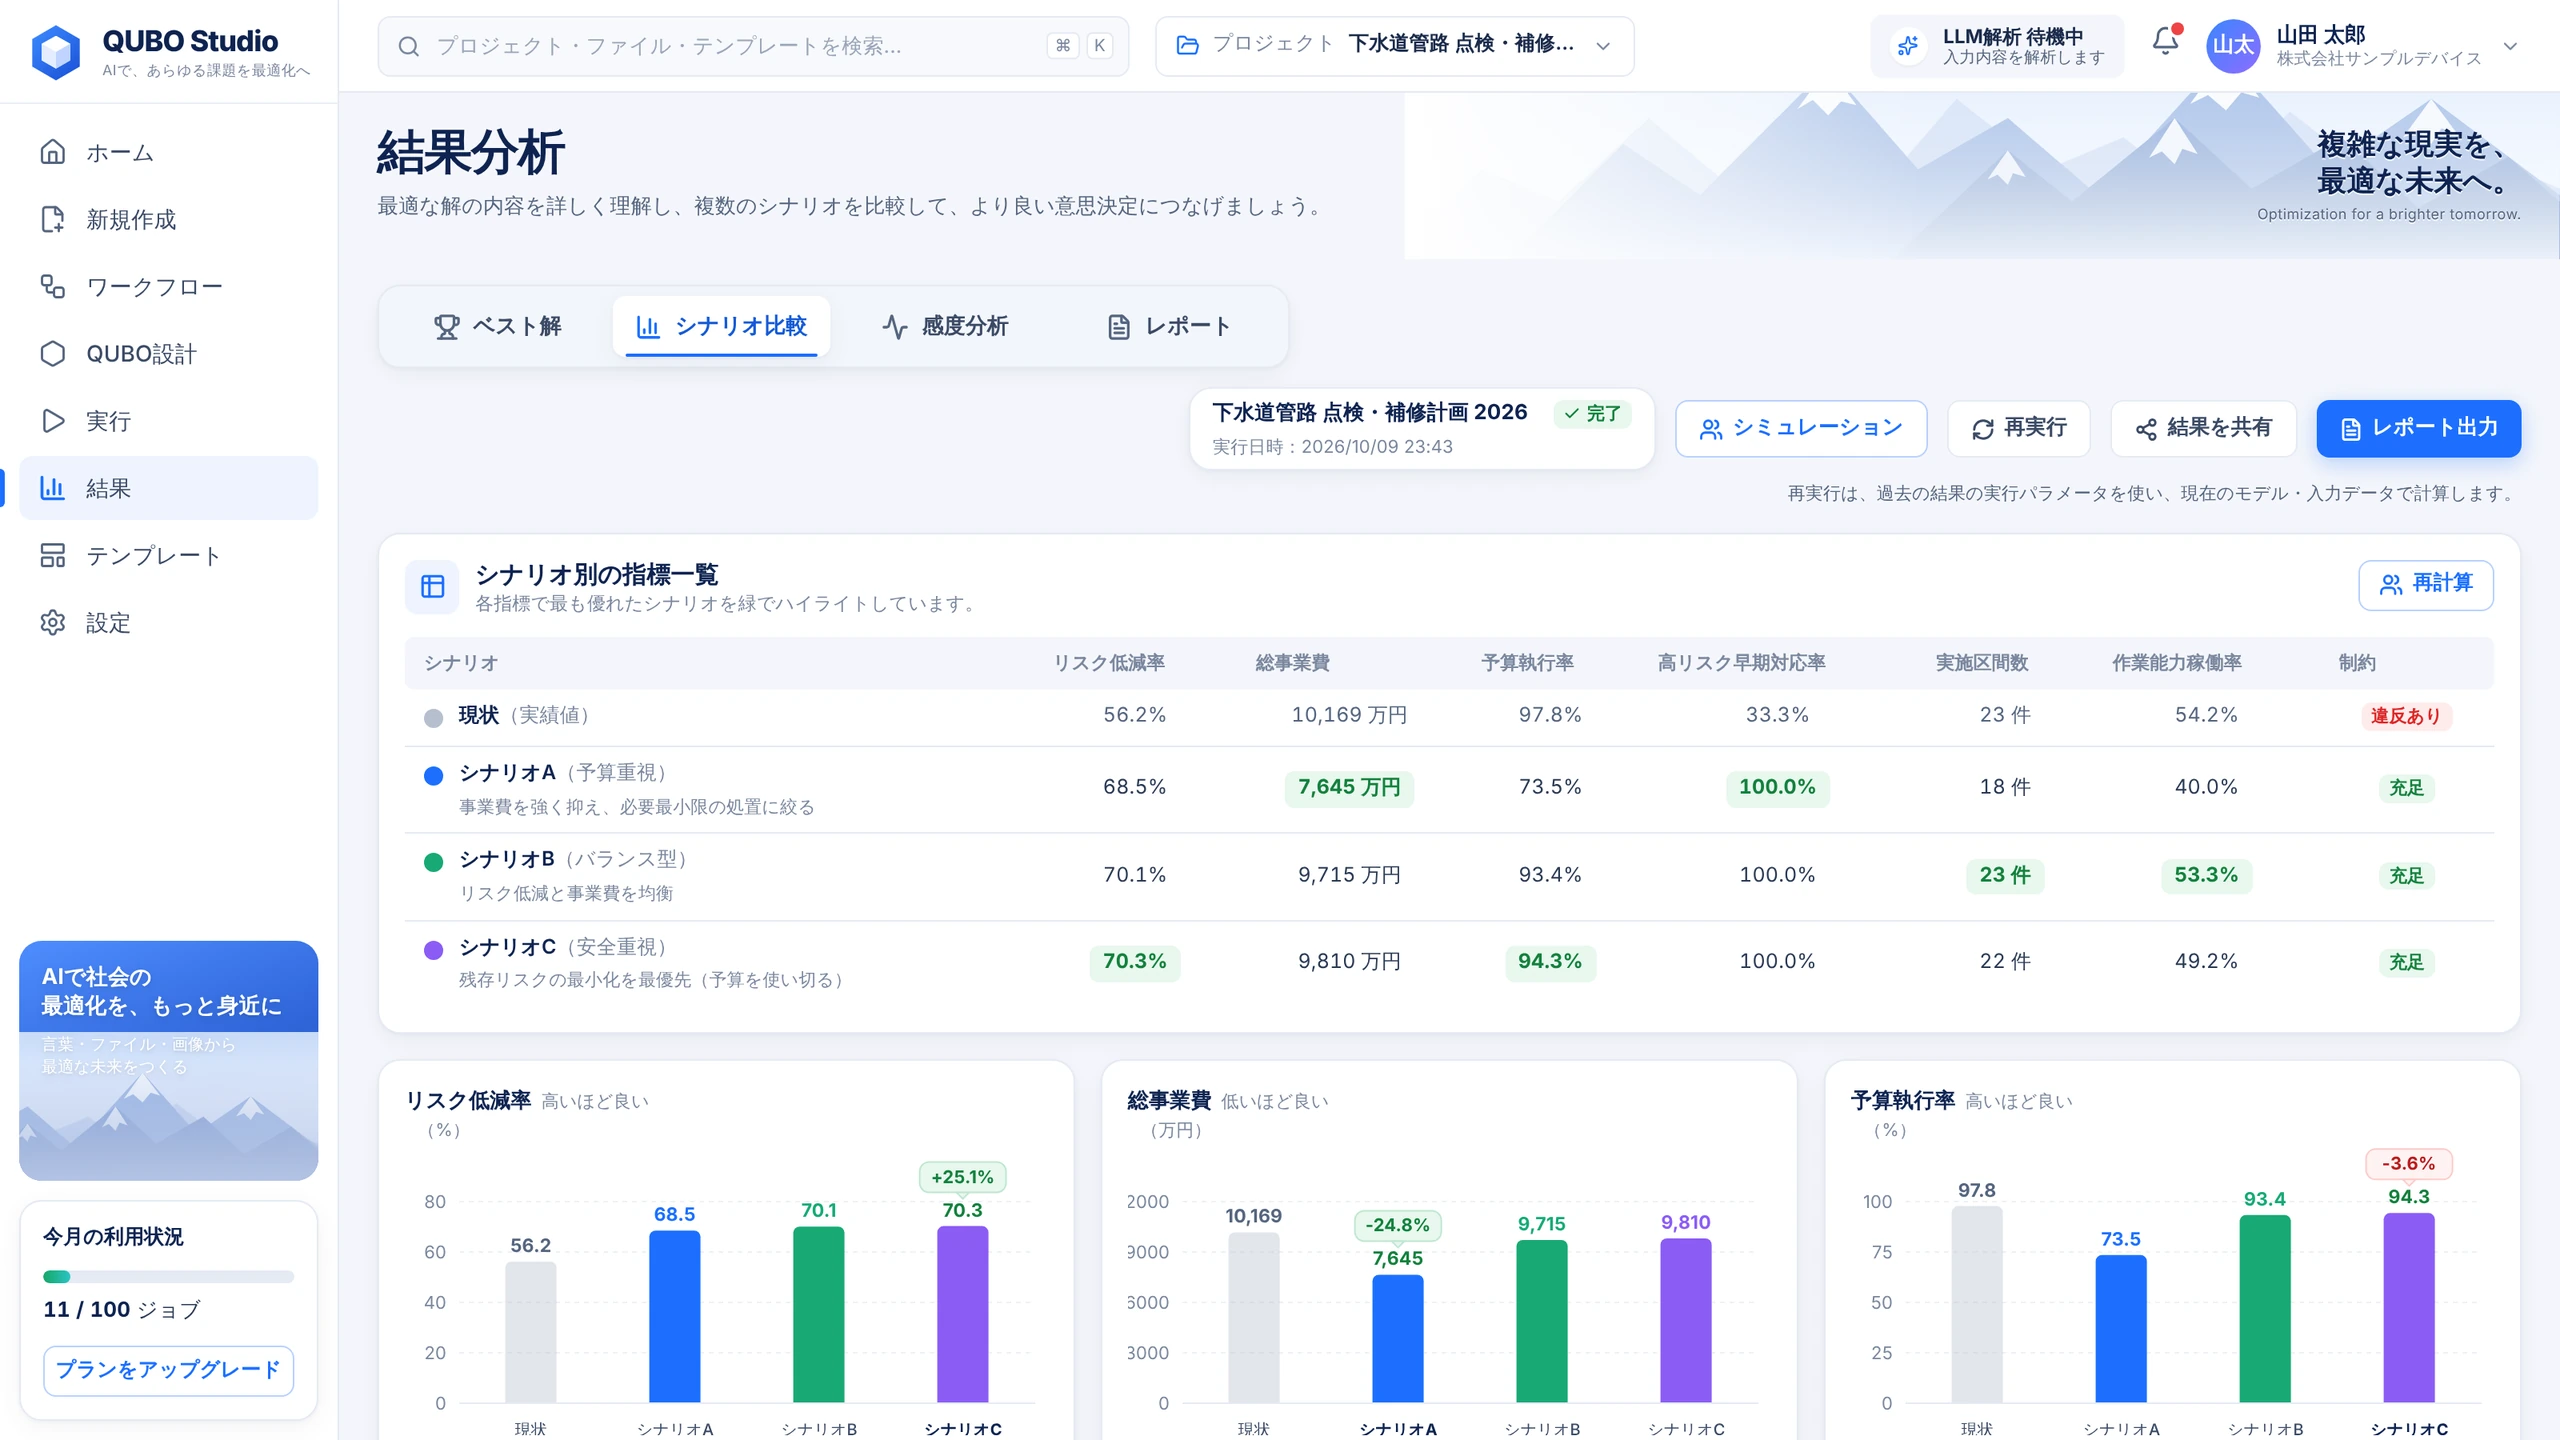Click the 完了 status badge
This screenshot has height=1440, width=2560.
click(1592, 413)
